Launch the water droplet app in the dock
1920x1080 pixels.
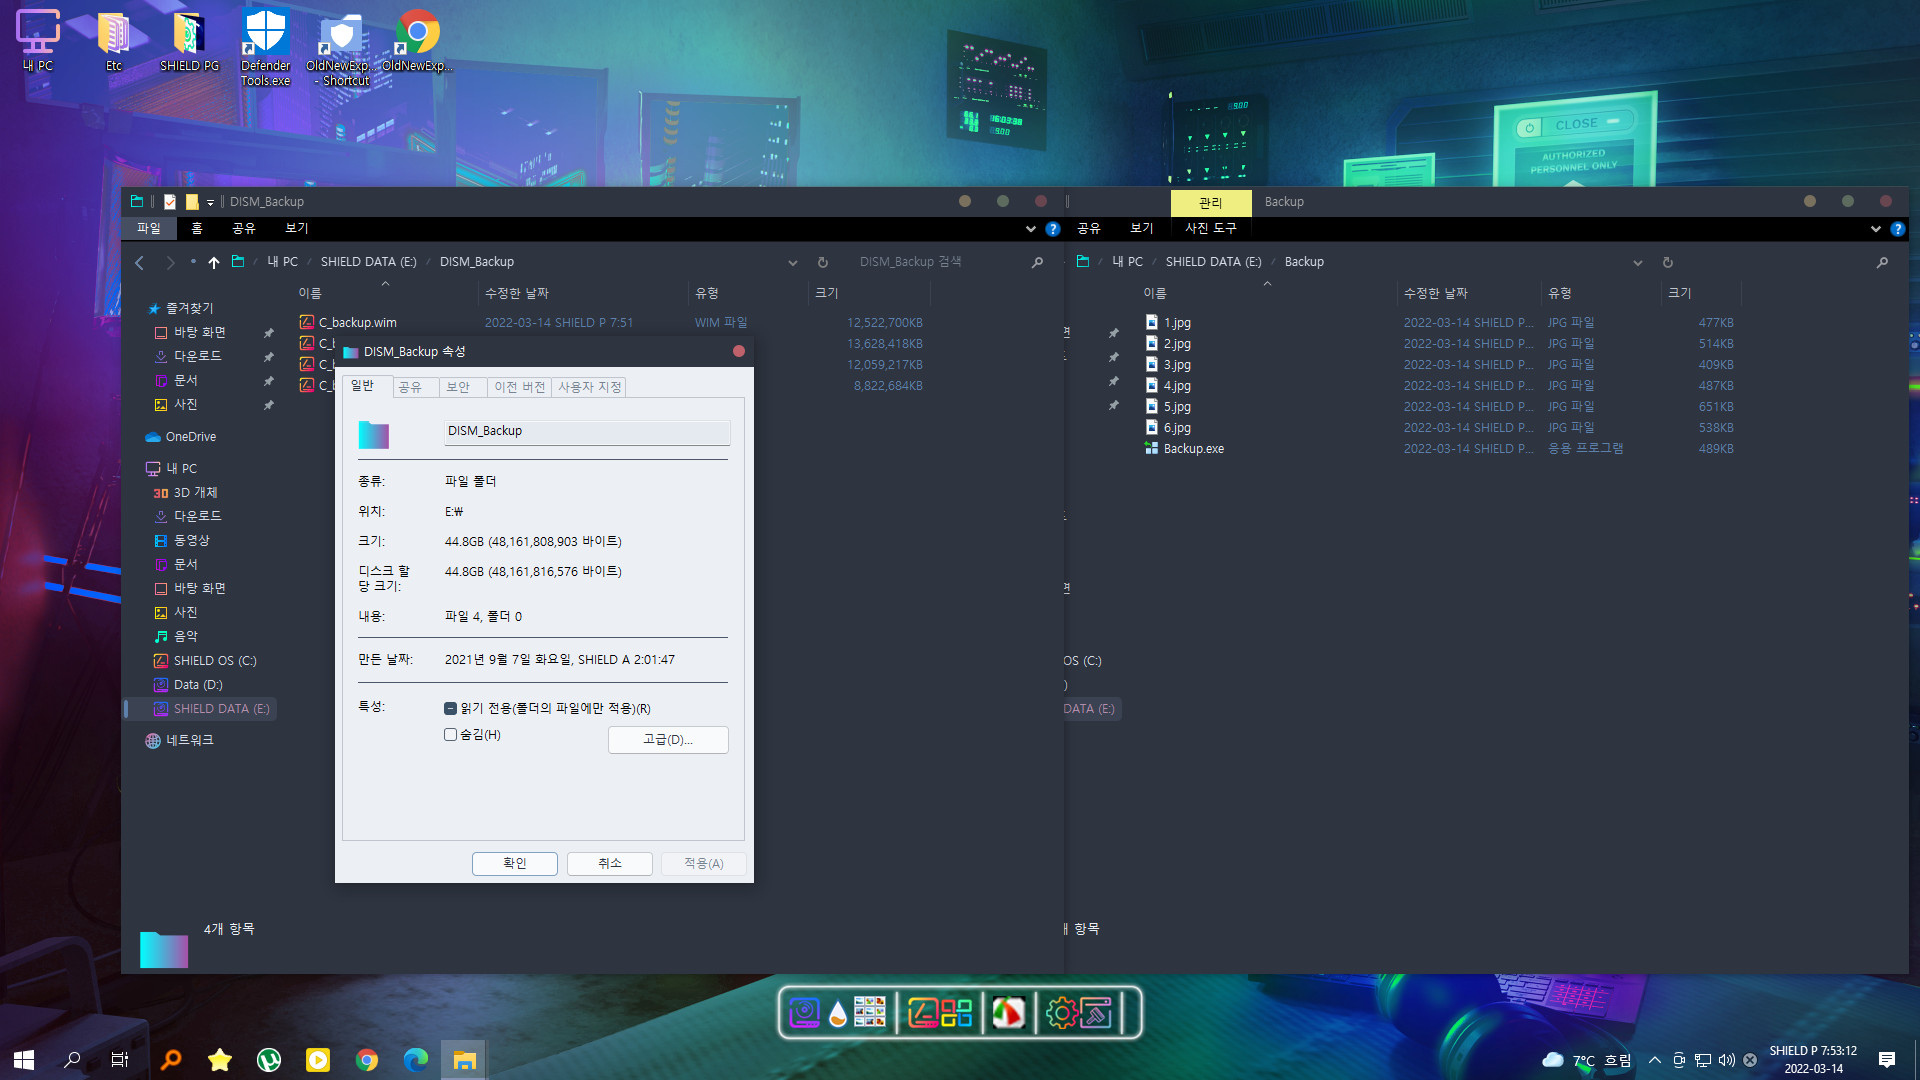tap(838, 1014)
